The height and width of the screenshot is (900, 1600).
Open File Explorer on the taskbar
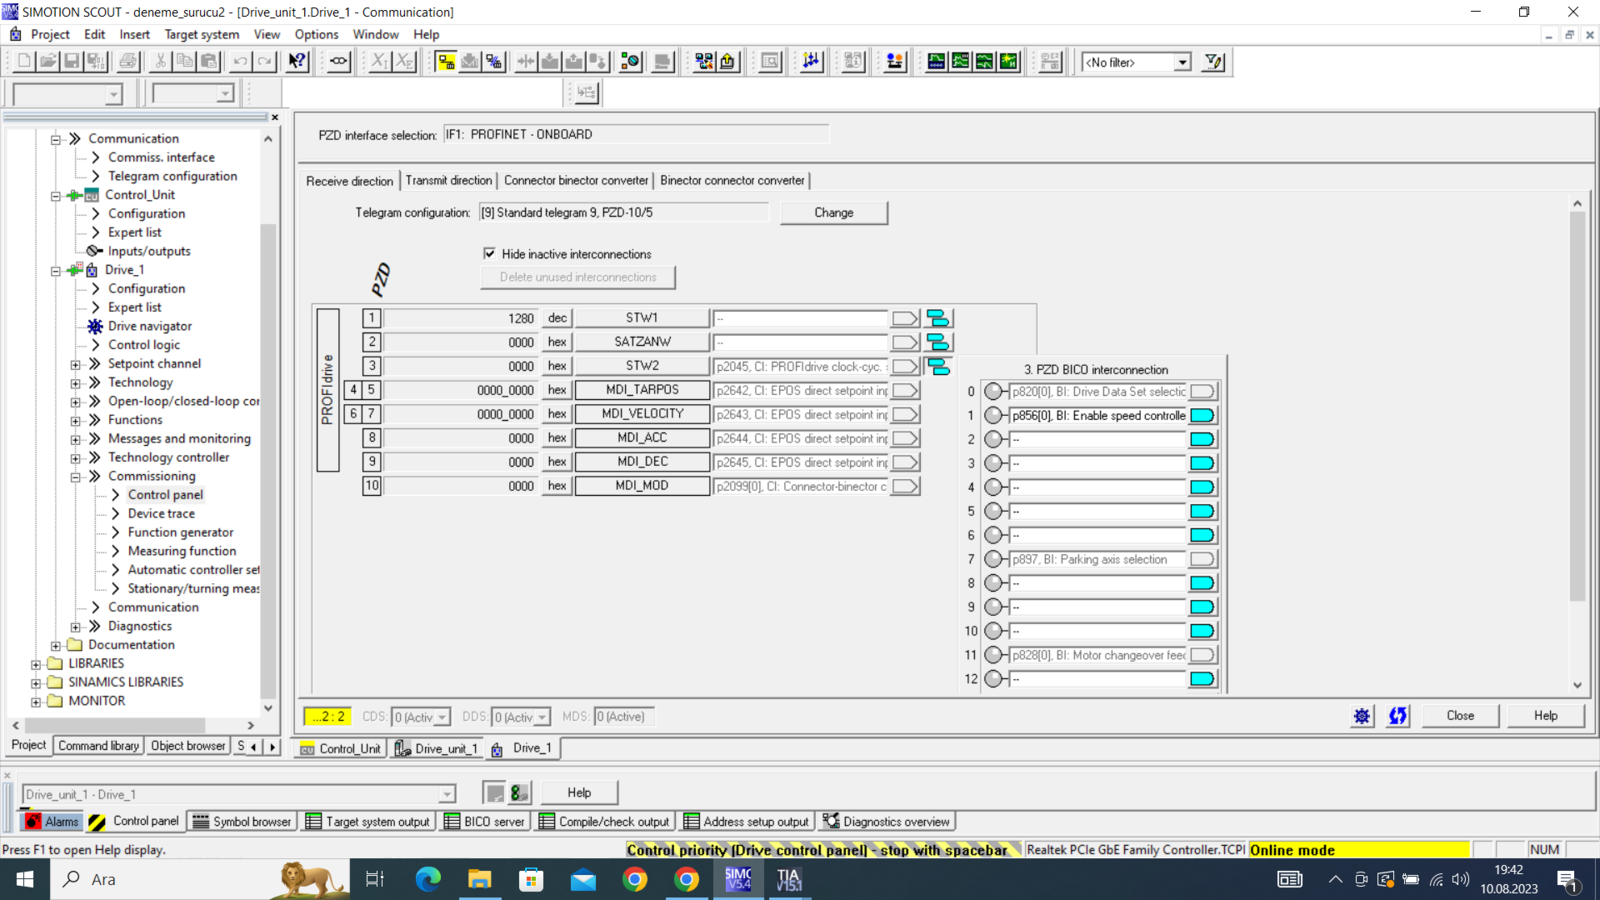click(480, 879)
